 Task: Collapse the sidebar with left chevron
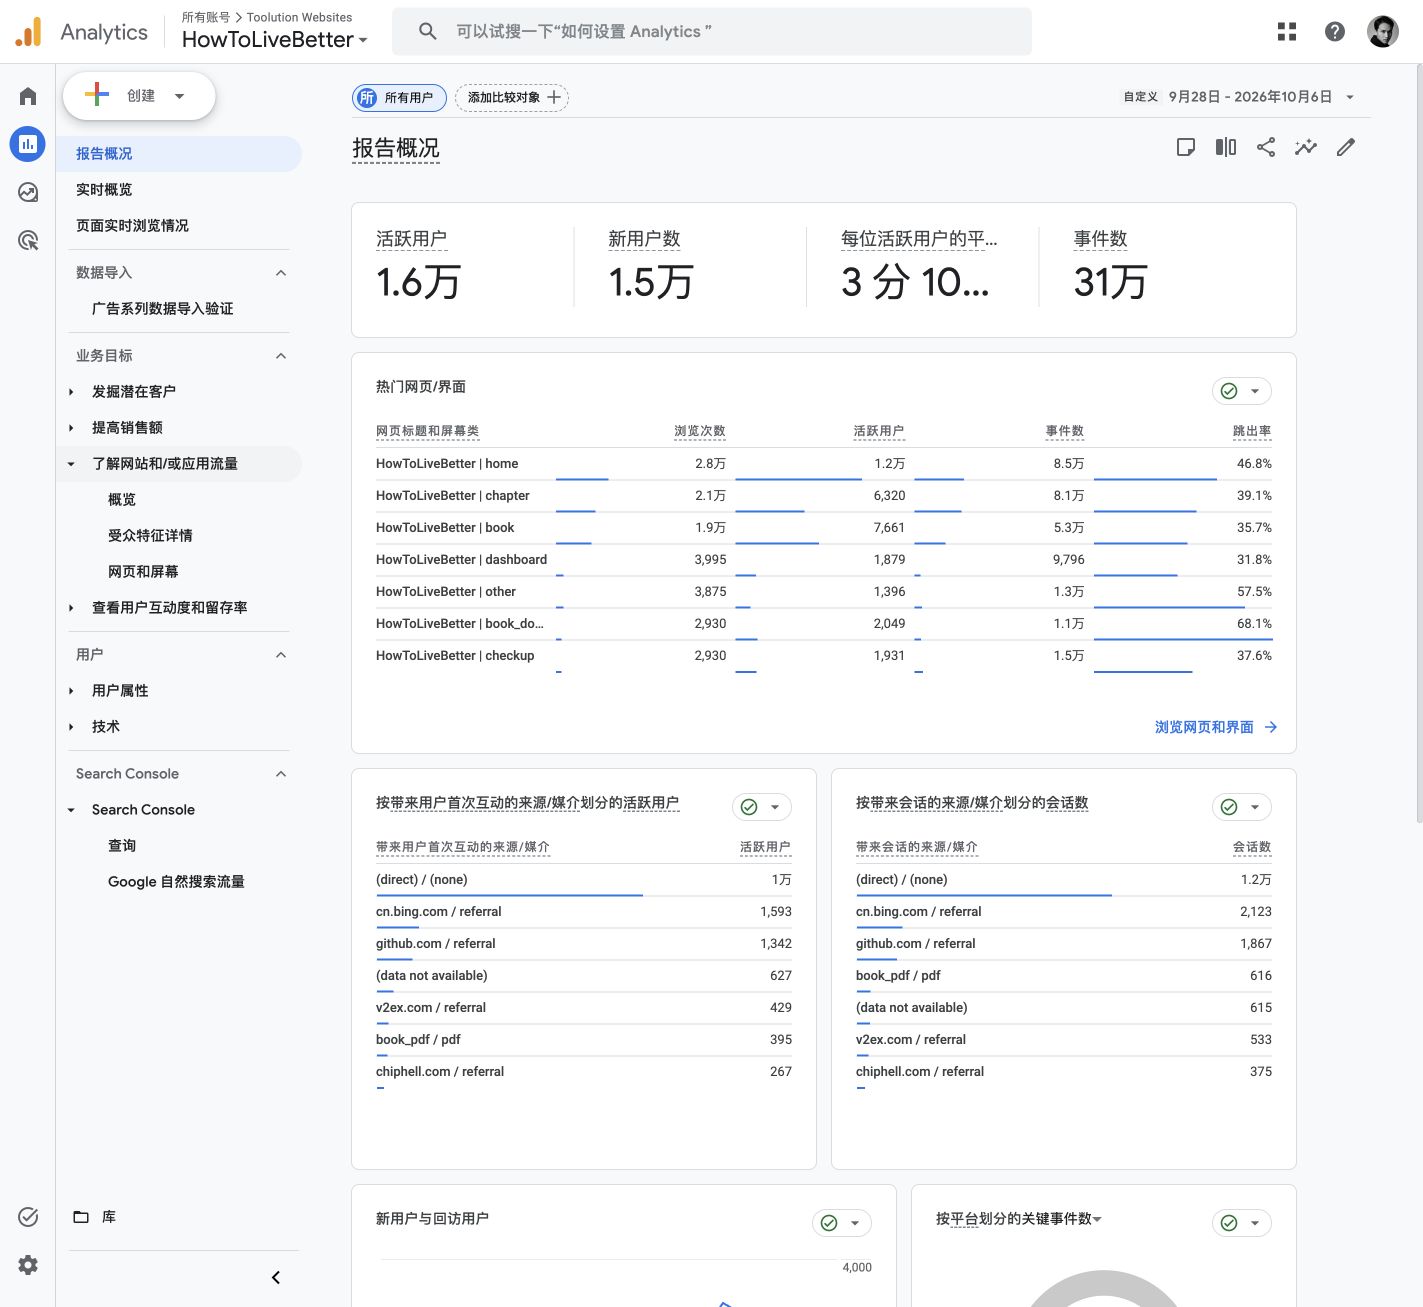(x=276, y=1278)
